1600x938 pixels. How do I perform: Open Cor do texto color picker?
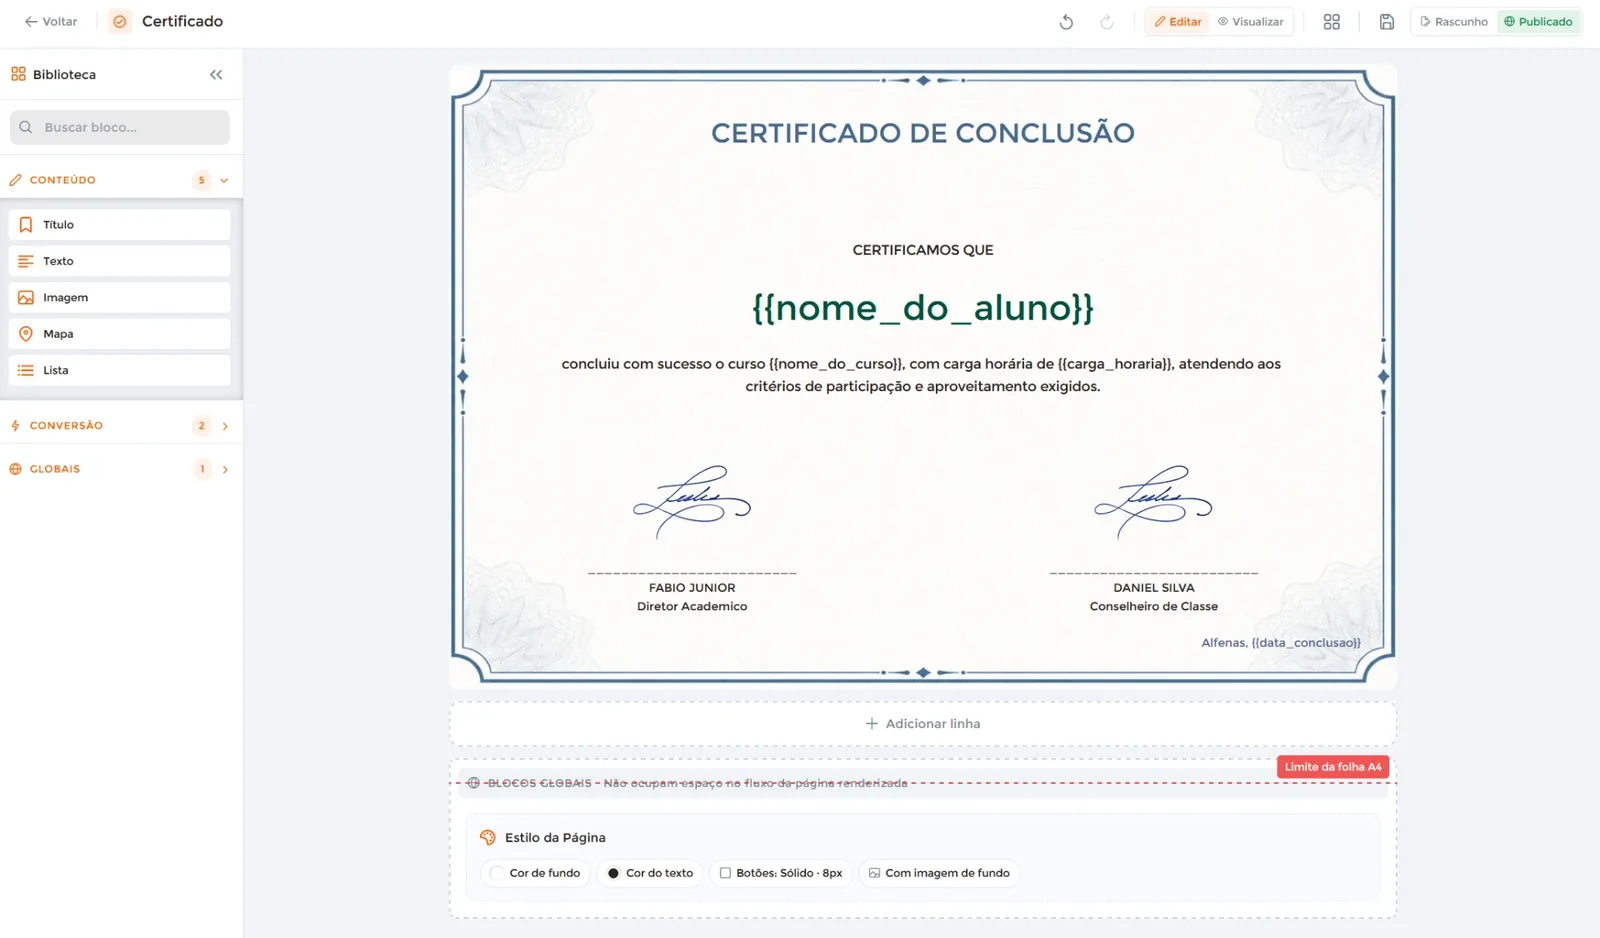(651, 873)
